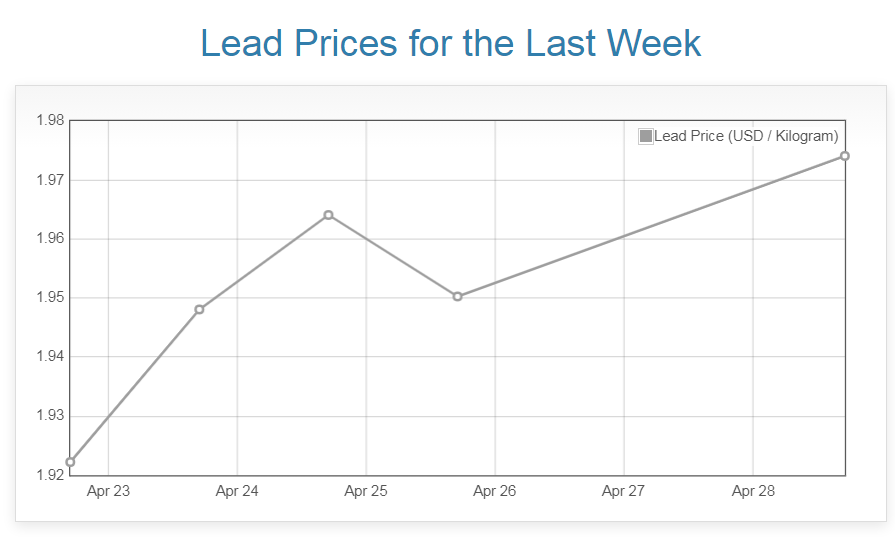
Task: Select the 1.93 price axis label
Action: tap(50, 416)
